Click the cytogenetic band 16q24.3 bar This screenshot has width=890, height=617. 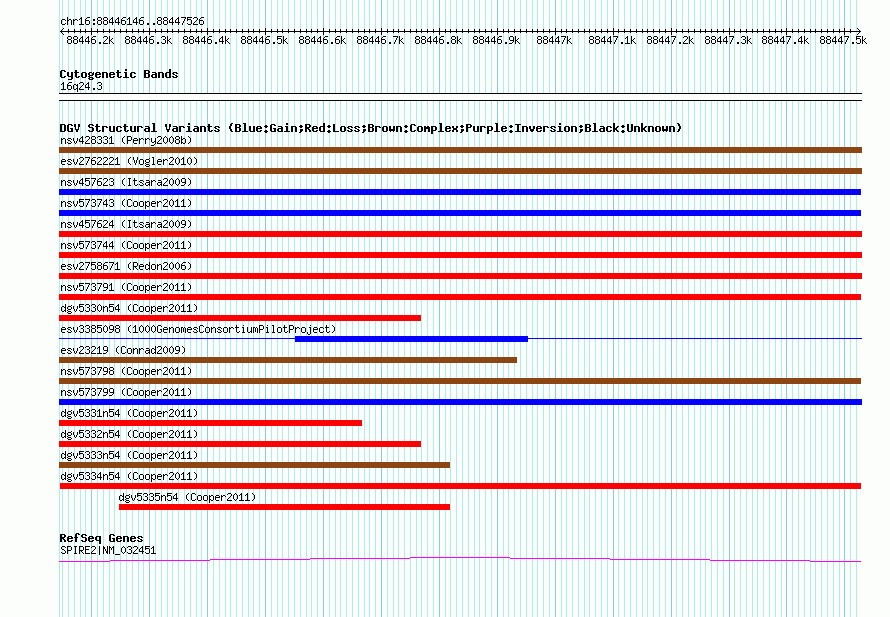point(460,97)
